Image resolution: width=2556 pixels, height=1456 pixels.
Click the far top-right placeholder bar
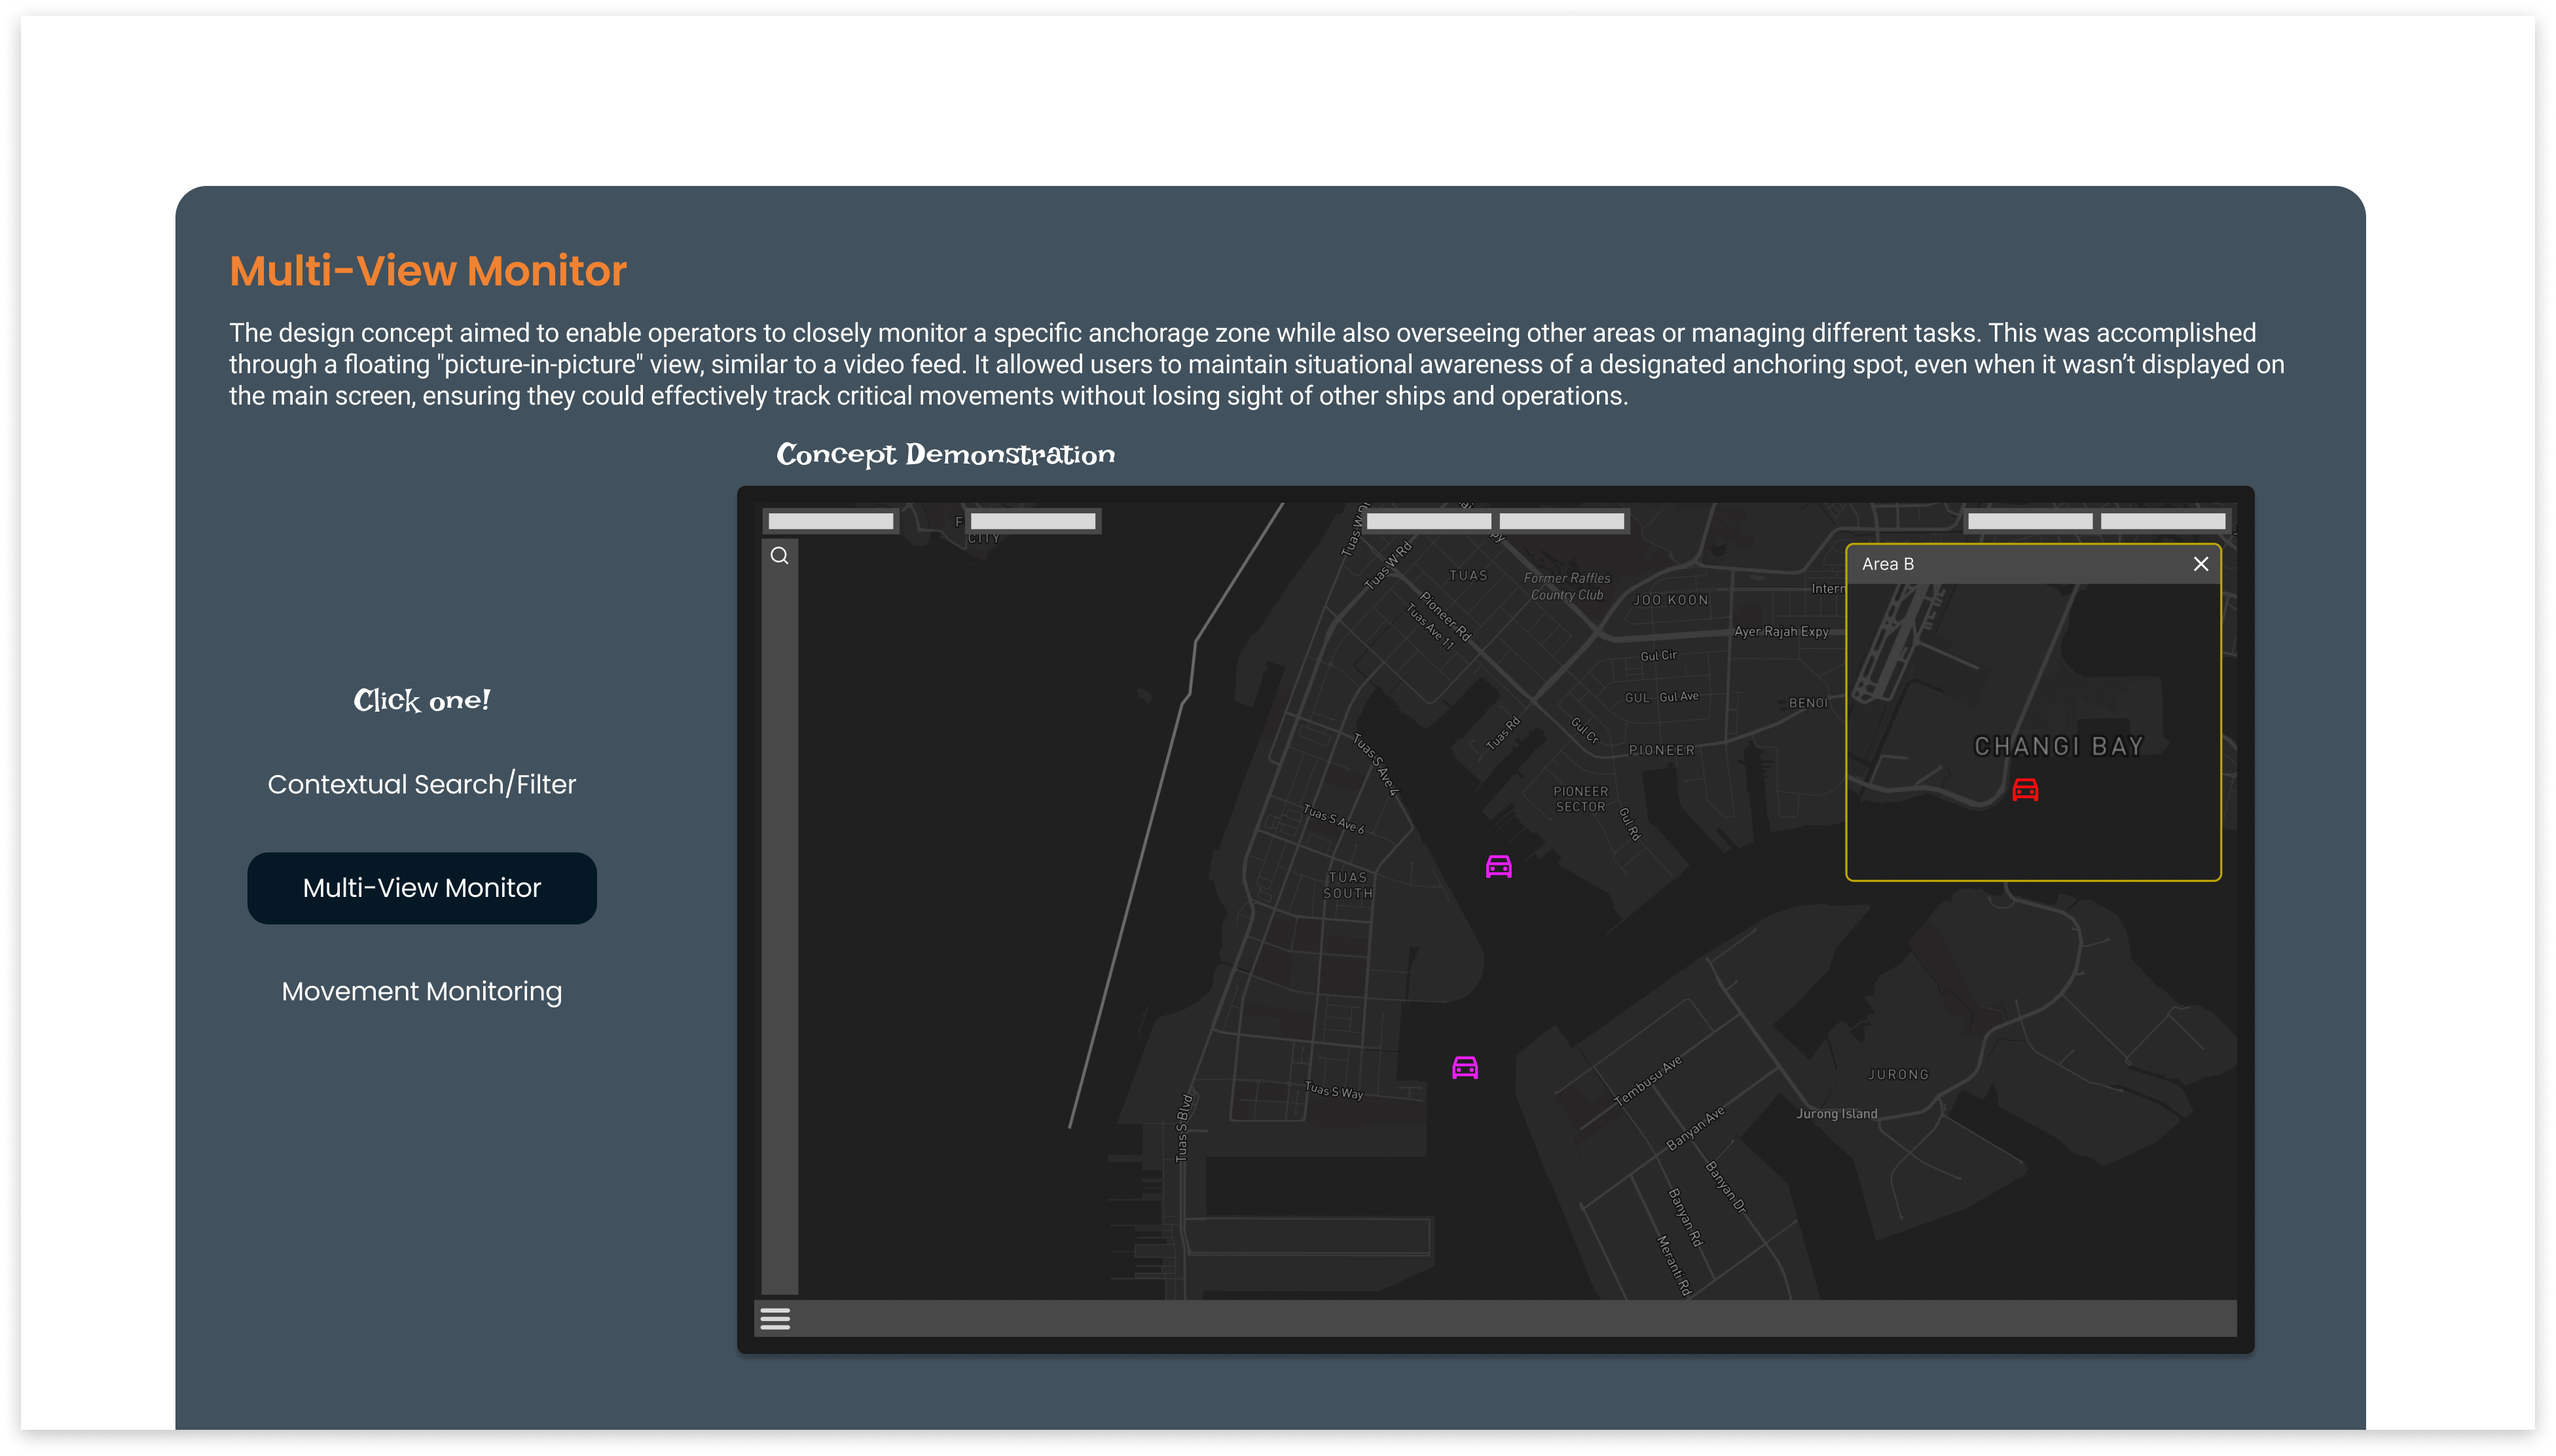(2162, 521)
